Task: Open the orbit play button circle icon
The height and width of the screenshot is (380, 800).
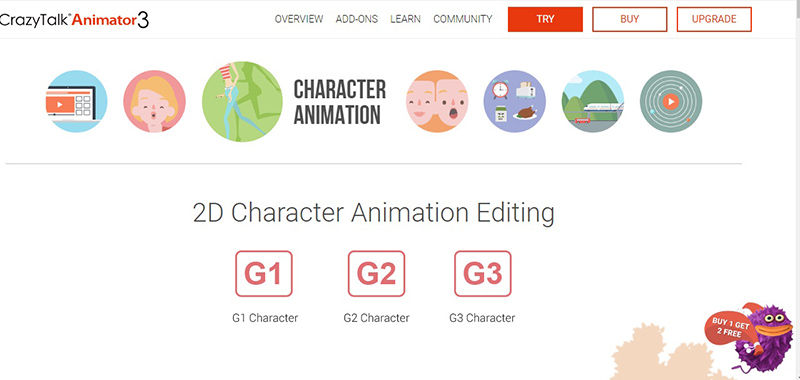Action: point(671,101)
